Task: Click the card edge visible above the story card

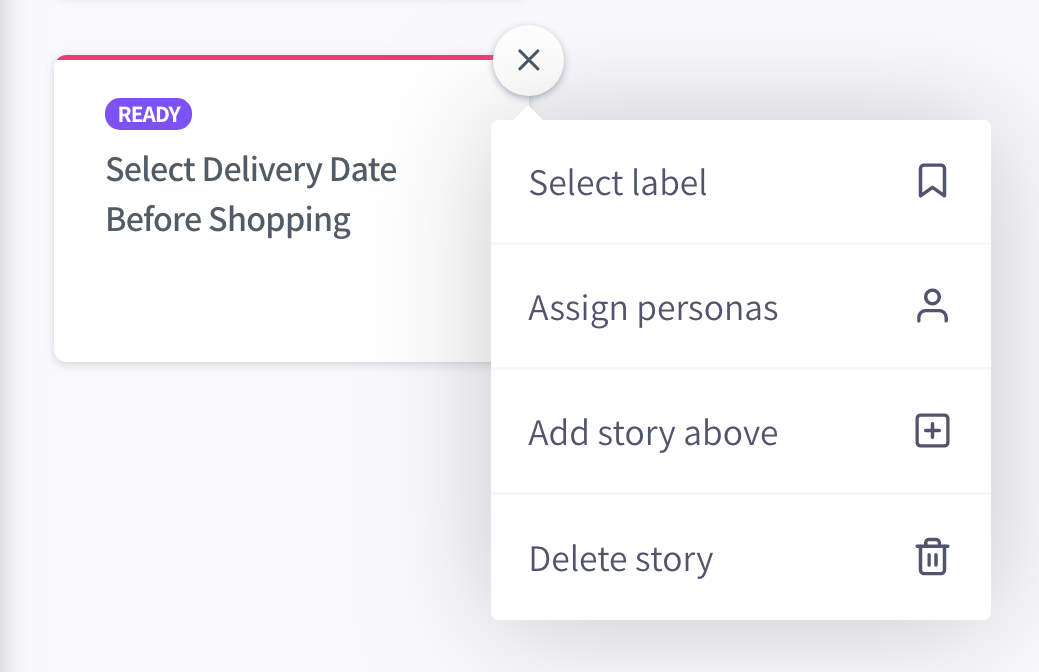Action: [292, 2]
